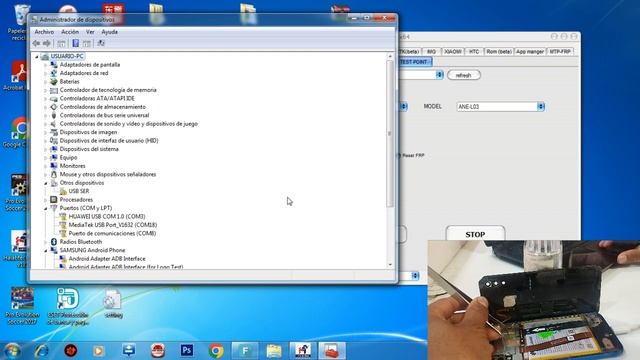Open Photoshop from the taskbar
This screenshot has width=640, height=360.
tap(187, 350)
